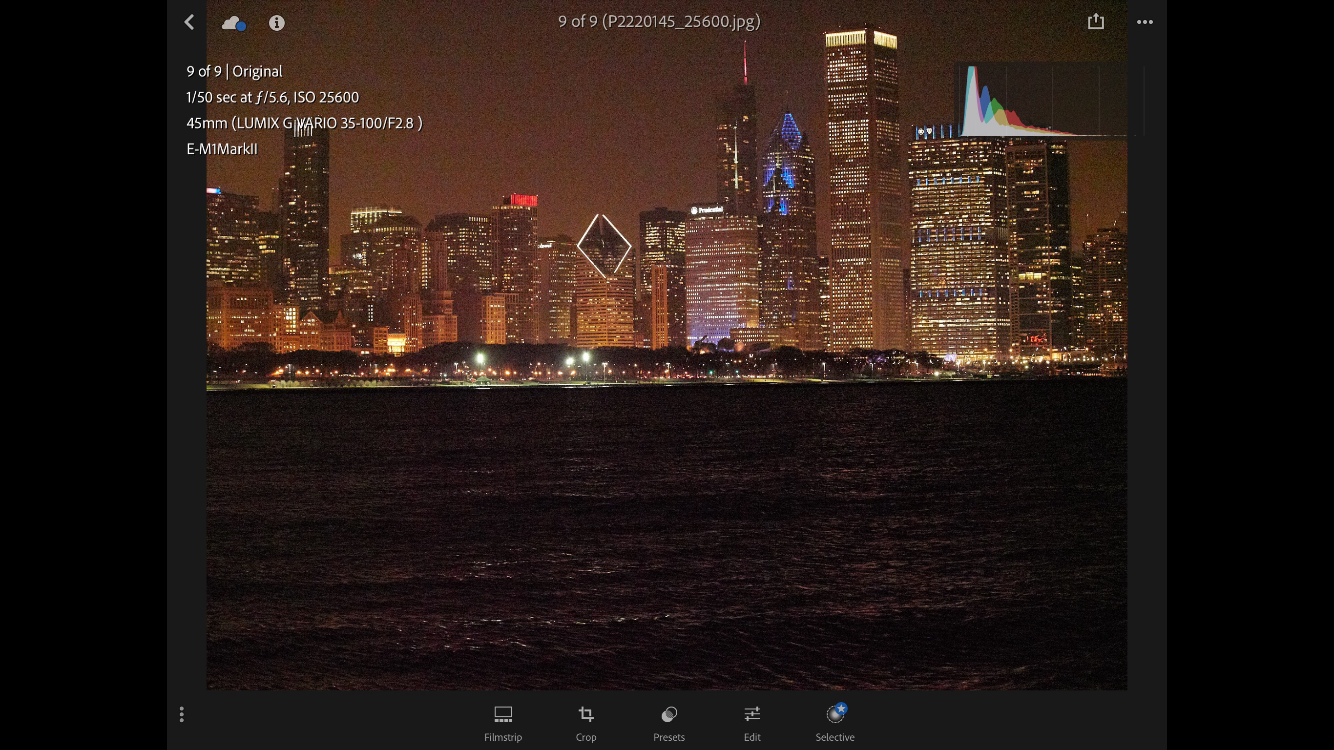
Task: Open the horizontal three-dot more menu
Action: (1145, 22)
